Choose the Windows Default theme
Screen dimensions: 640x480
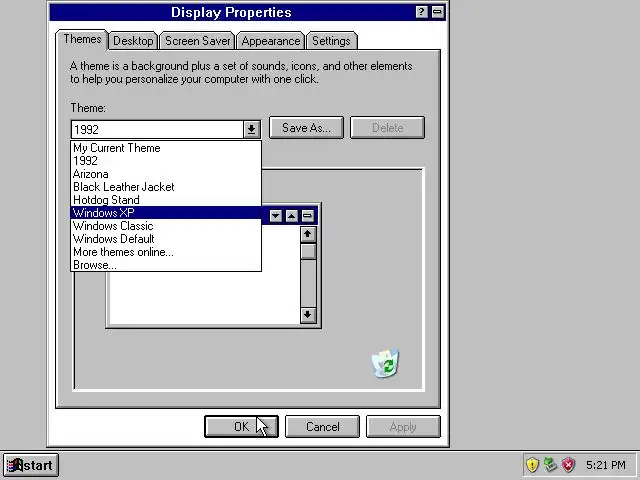[166, 239]
